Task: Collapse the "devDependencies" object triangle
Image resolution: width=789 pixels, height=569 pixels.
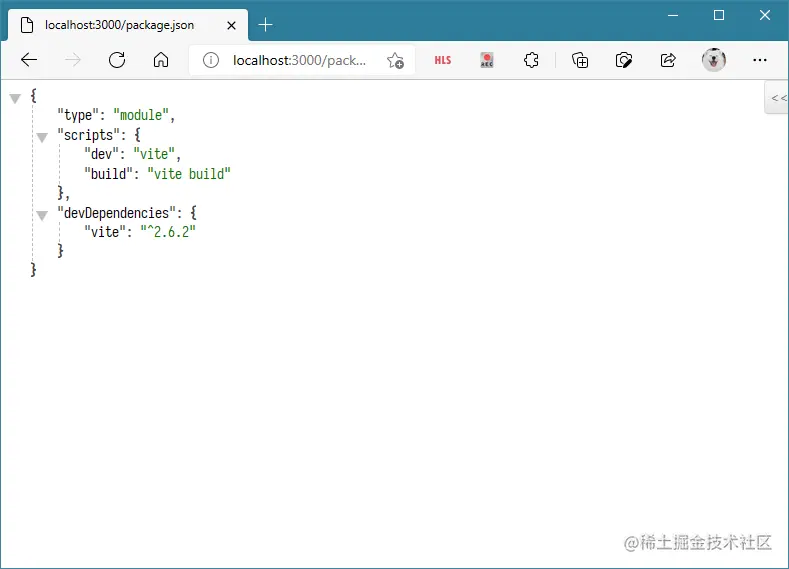Action: [x=42, y=216]
